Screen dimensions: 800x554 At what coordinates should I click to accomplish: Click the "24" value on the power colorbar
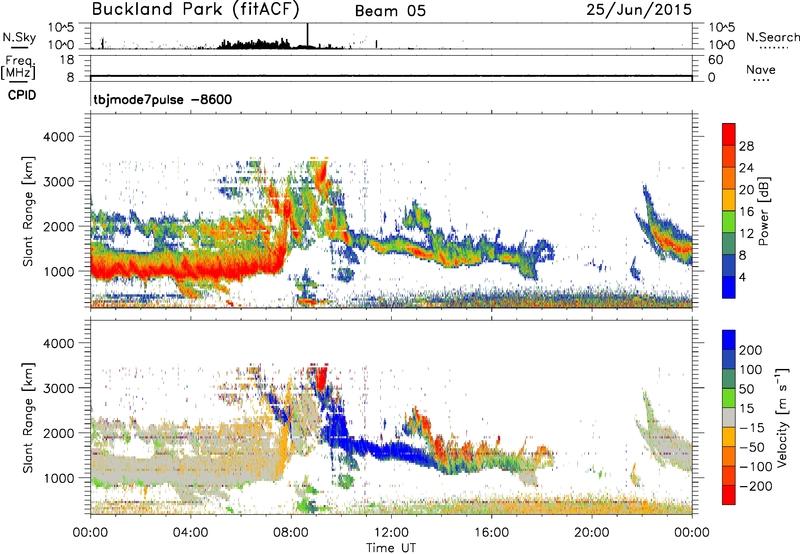[x=746, y=168]
